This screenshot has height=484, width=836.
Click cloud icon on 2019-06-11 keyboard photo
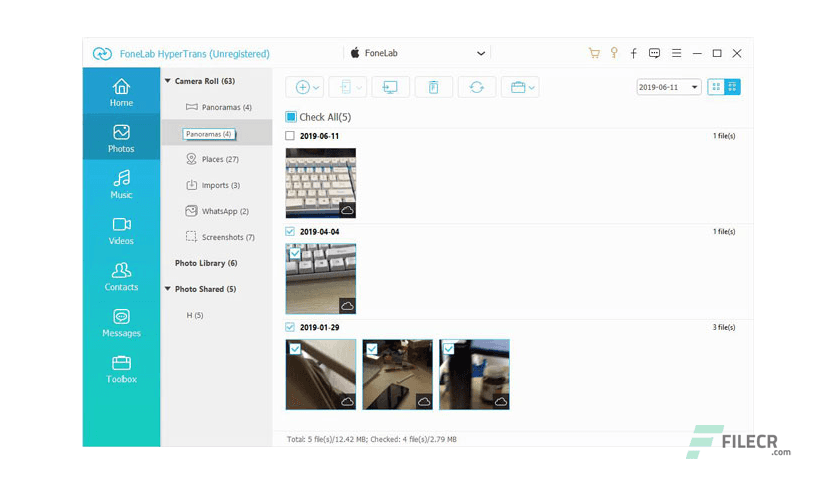347,209
